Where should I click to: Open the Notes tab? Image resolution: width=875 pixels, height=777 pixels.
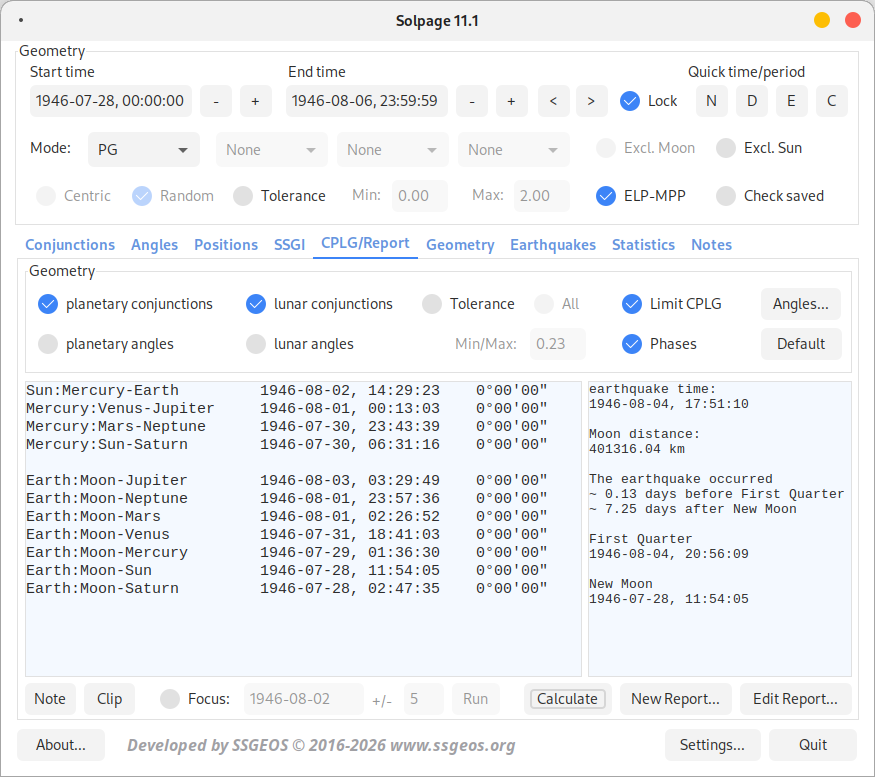[x=711, y=245]
